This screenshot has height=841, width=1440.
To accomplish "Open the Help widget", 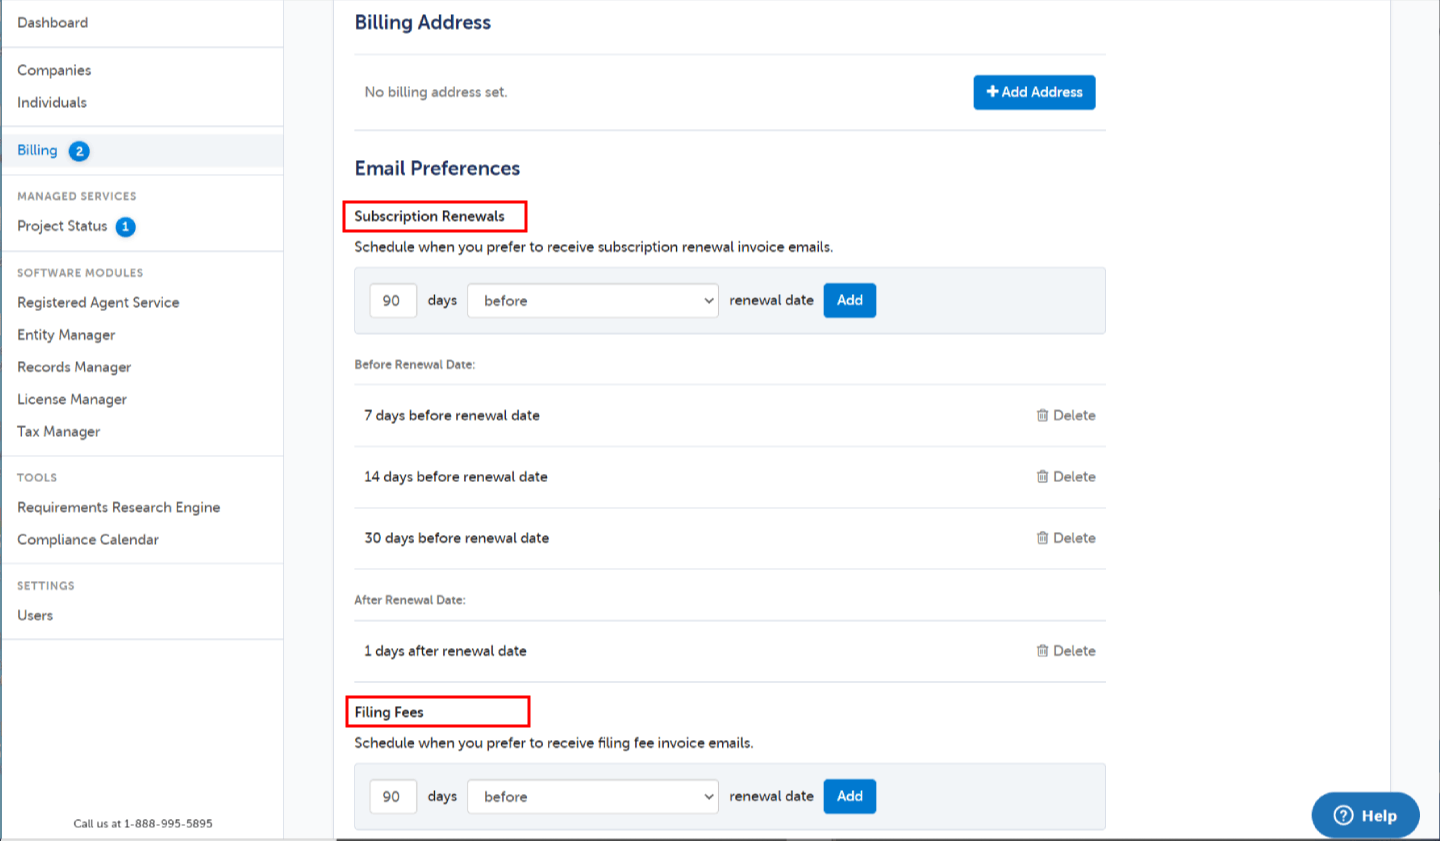I will point(1365,815).
